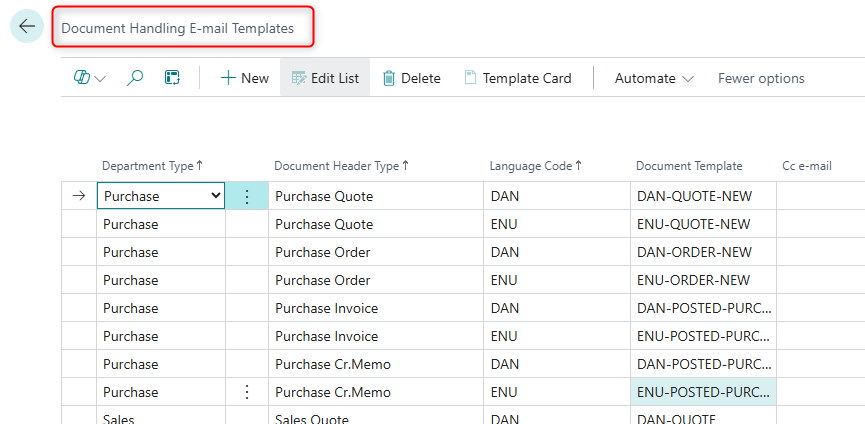Click the DAN-QUOTE-NEW document template cell

[x=694, y=197]
